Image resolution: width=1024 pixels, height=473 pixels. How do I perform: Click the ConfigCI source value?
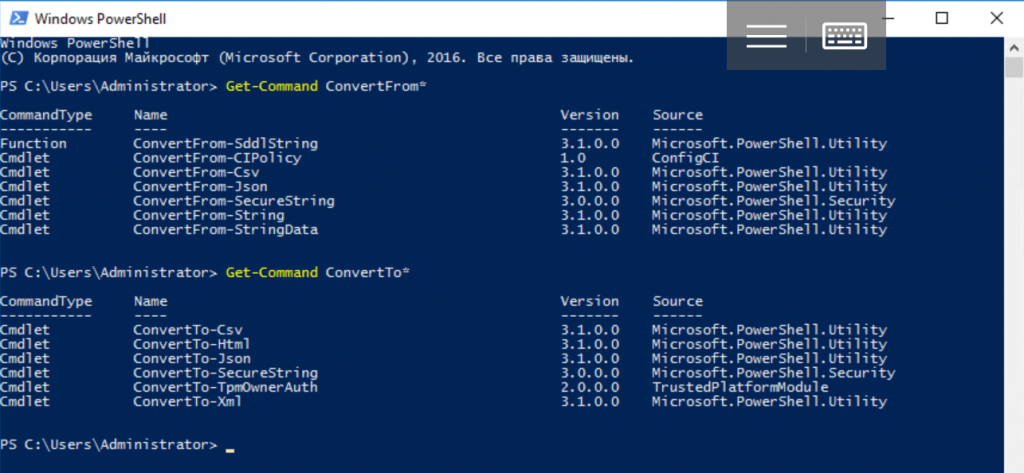[x=685, y=157]
